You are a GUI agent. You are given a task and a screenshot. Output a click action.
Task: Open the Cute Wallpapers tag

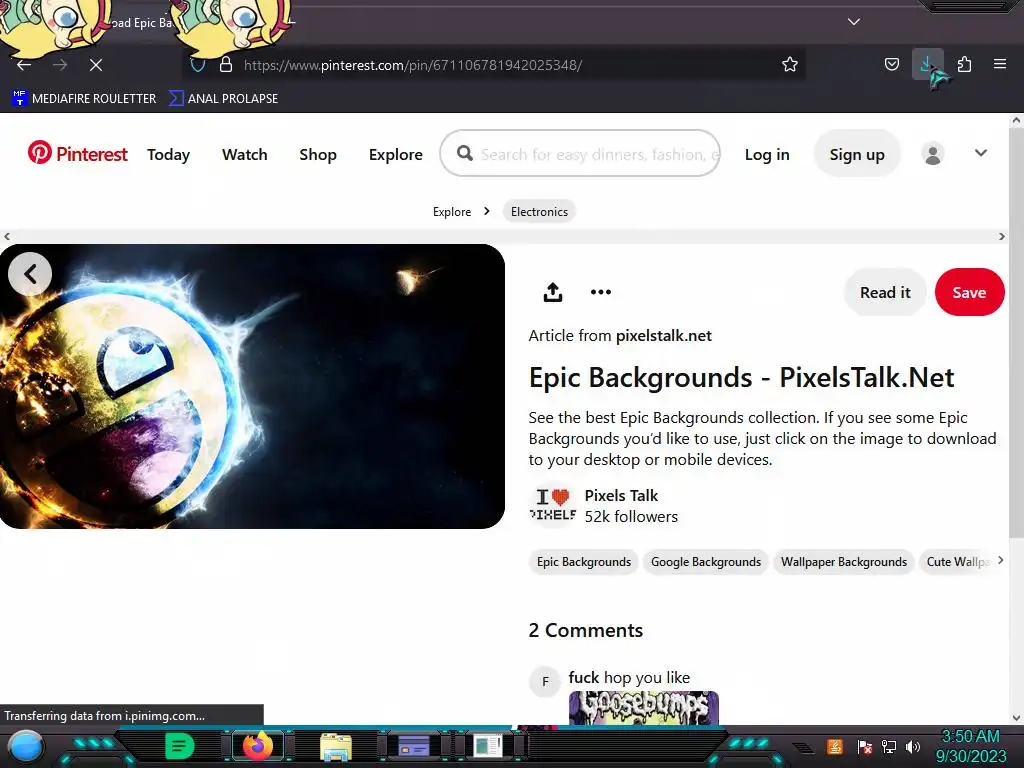click(x=957, y=562)
